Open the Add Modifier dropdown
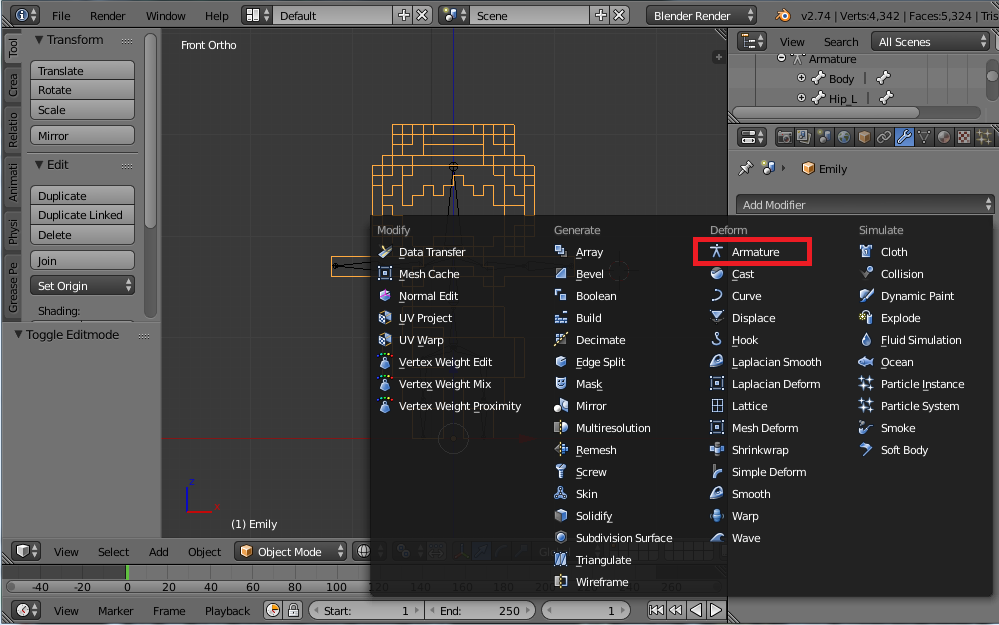 click(865, 205)
